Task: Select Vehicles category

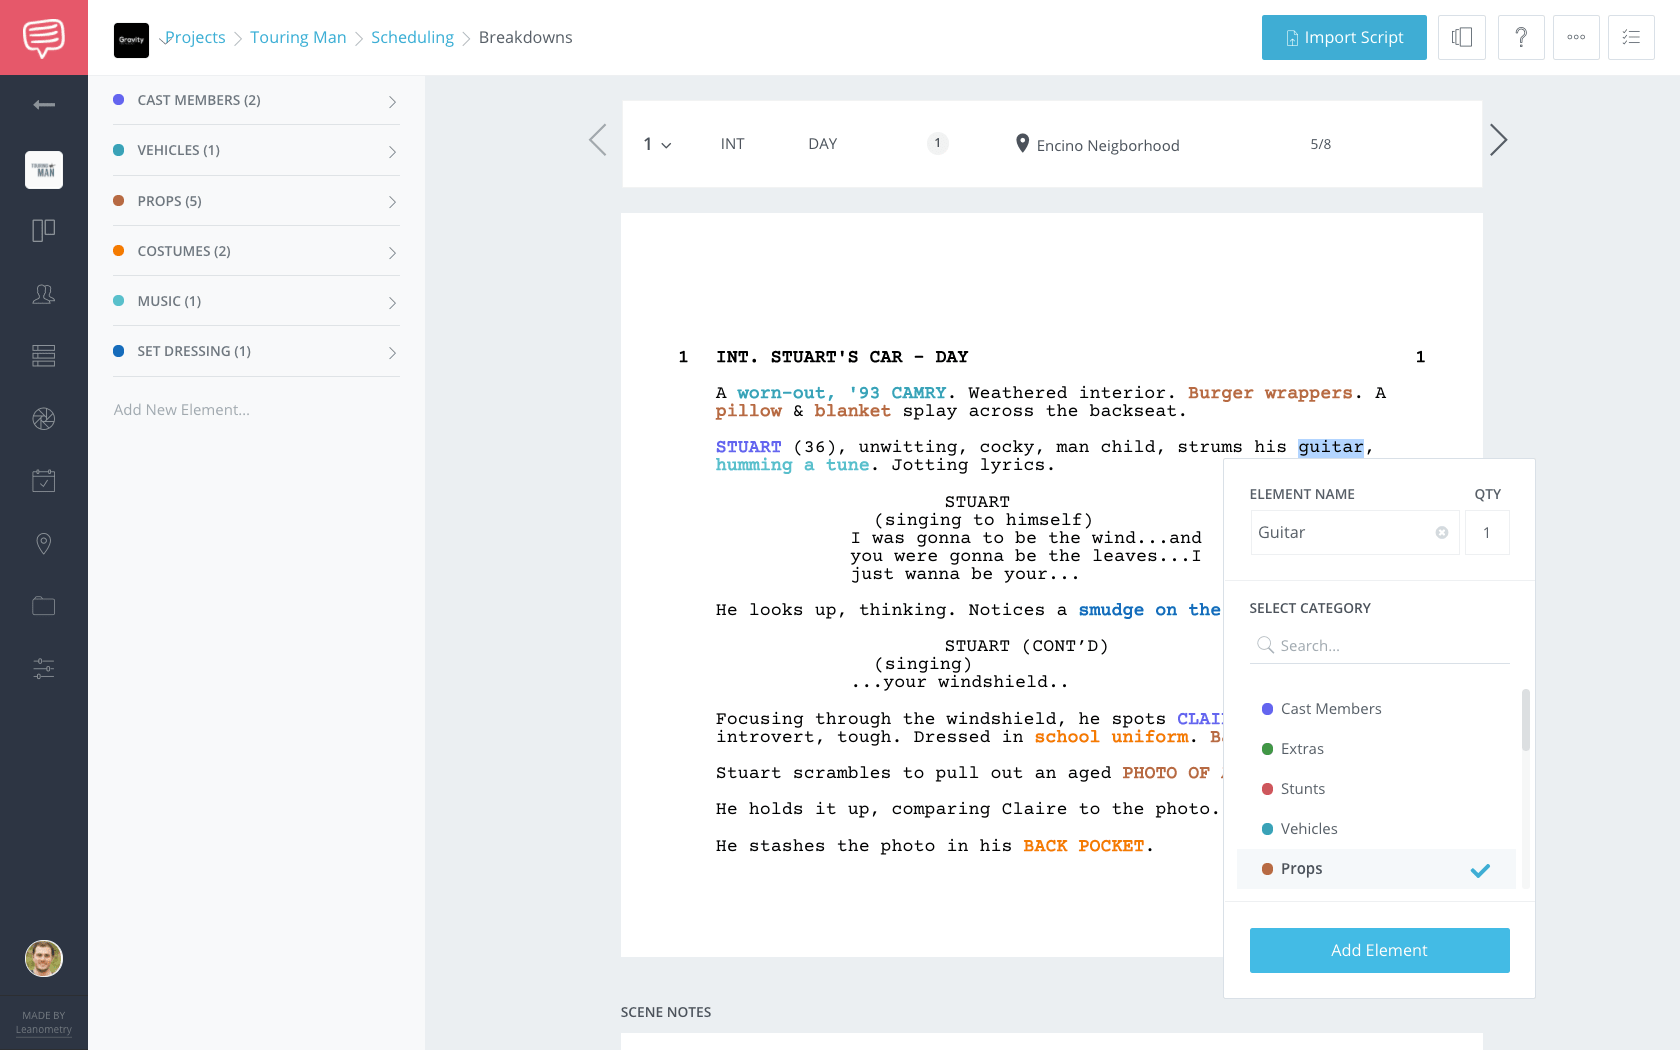Action: pyautogui.click(x=1376, y=829)
